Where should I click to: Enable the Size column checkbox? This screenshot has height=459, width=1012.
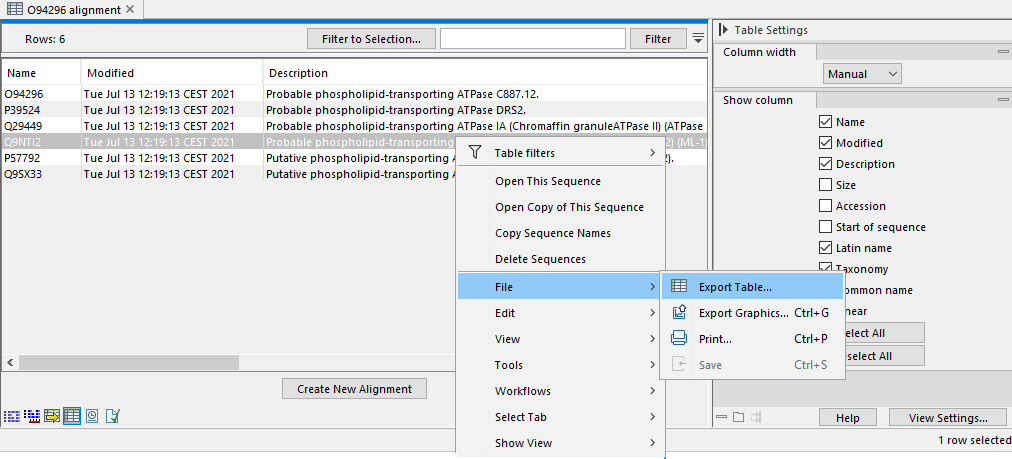(825, 185)
